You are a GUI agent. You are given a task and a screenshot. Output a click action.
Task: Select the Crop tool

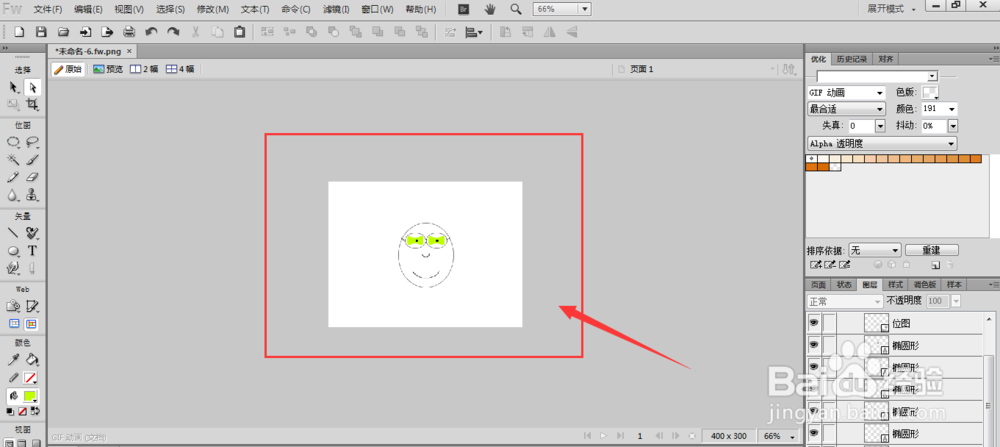[33, 104]
